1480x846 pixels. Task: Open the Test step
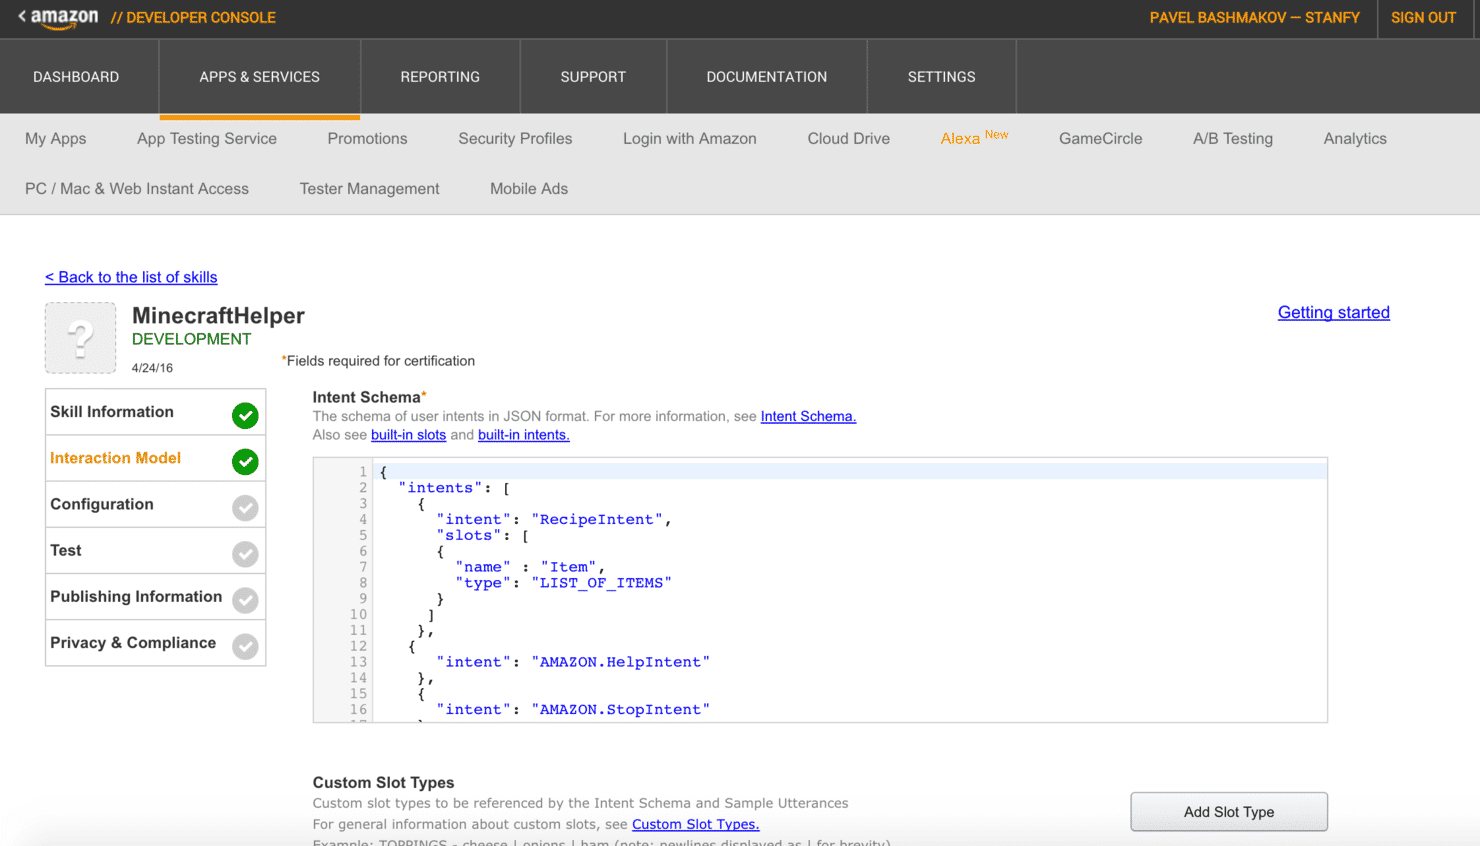coord(155,551)
